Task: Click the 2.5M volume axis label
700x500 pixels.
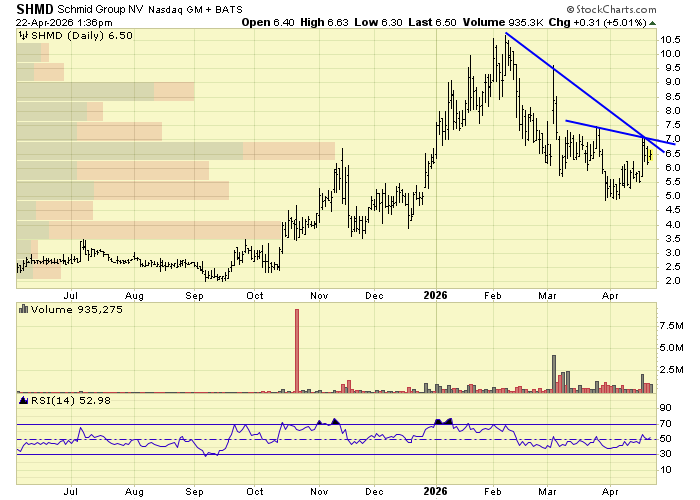Action: point(671,370)
